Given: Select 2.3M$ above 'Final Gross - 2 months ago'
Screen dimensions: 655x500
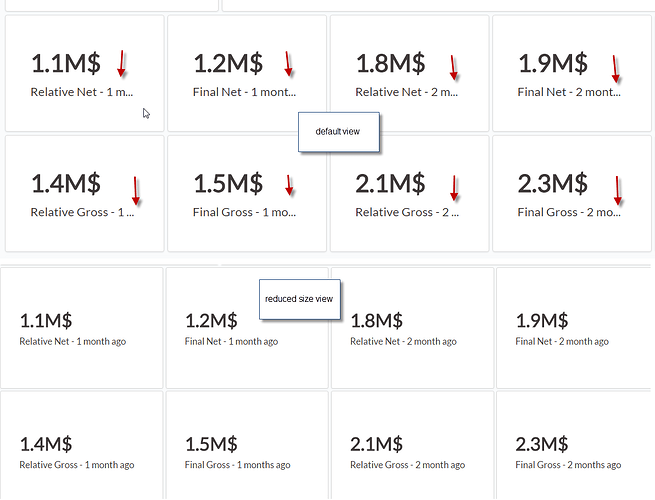Looking at the screenshot, I should [x=542, y=444].
